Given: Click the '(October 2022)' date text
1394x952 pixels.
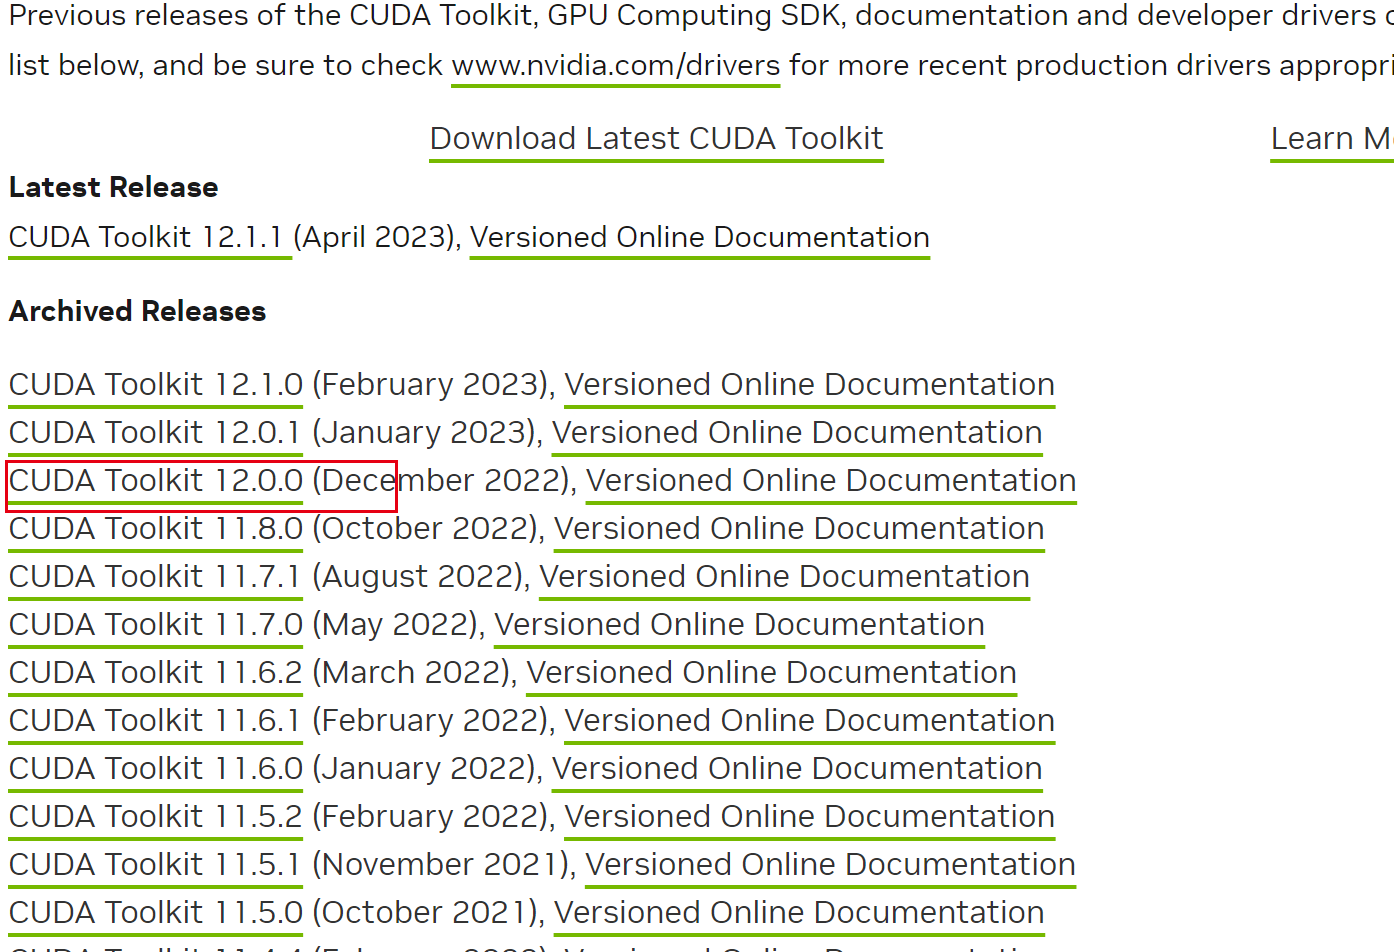Looking at the screenshot, I should coord(426,529).
